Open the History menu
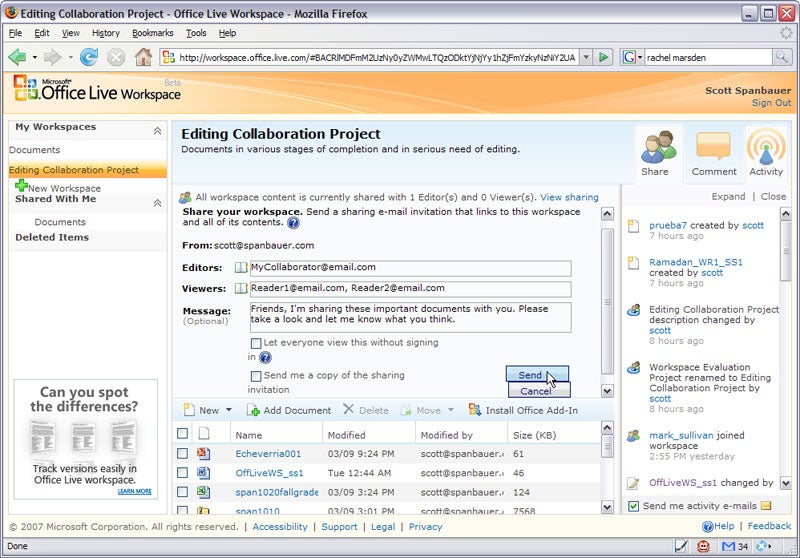 106,33
